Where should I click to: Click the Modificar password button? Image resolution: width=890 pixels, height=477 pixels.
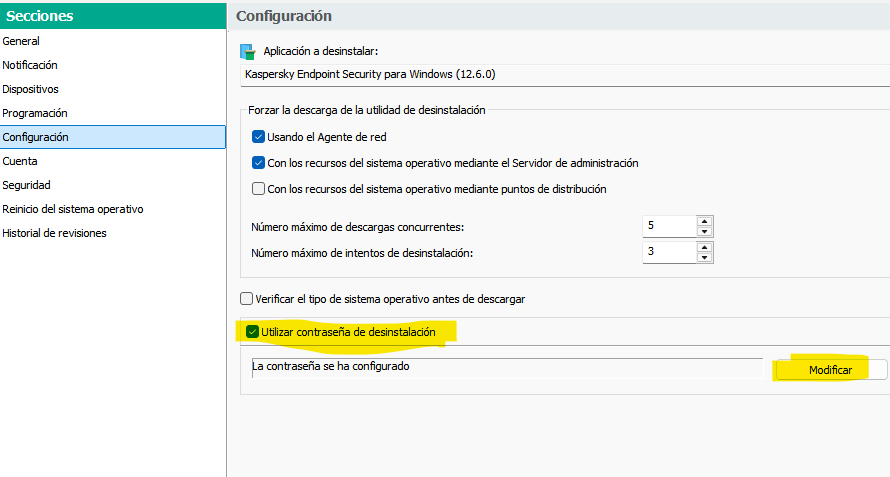(x=830, y=370)
